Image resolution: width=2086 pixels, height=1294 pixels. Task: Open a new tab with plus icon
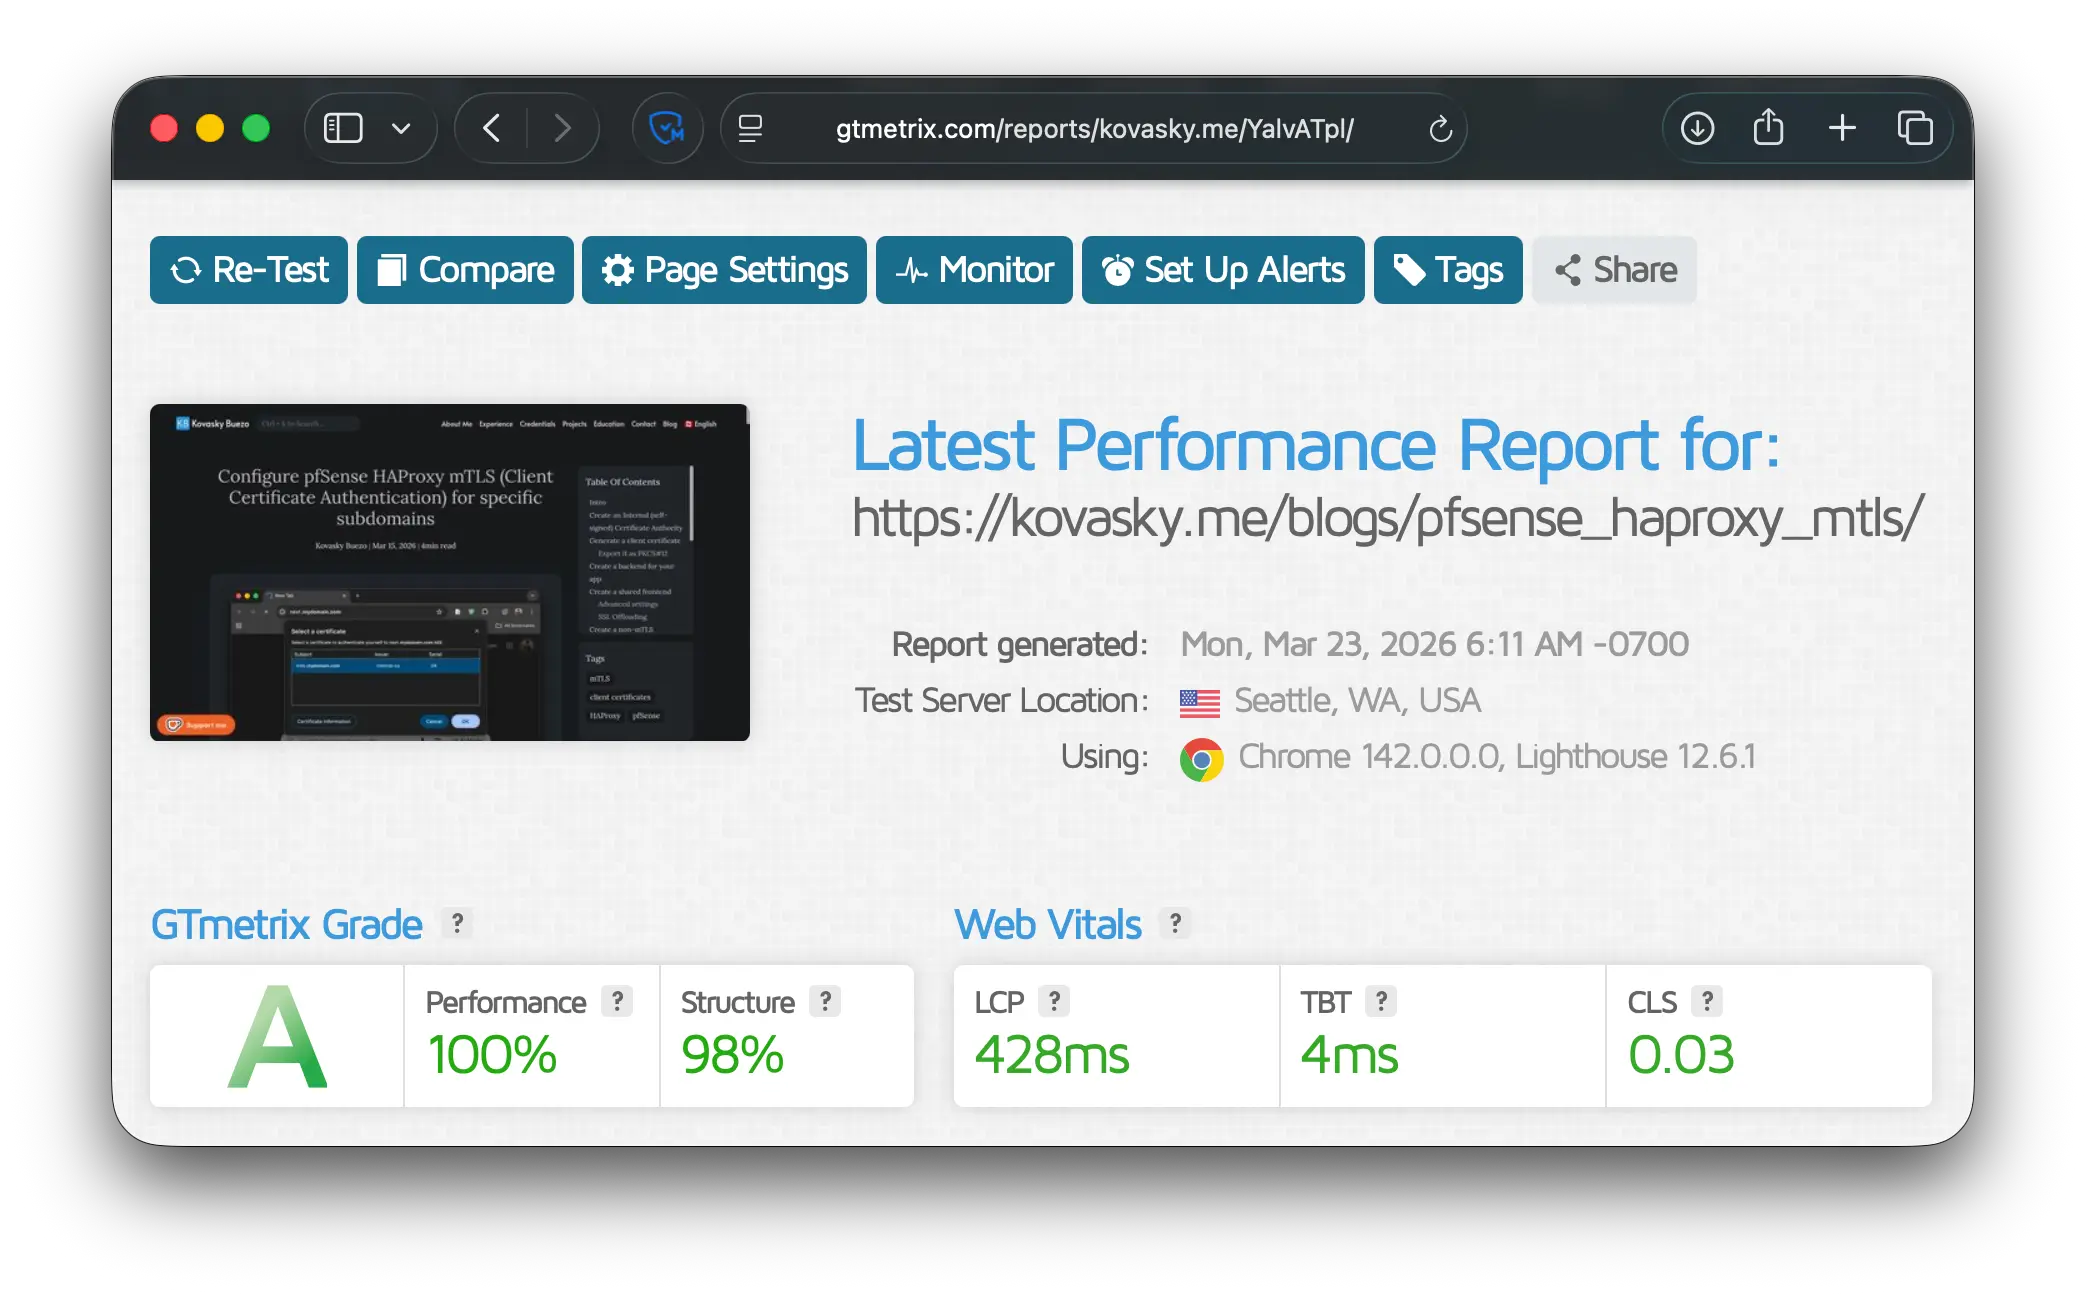[1842, 128]
